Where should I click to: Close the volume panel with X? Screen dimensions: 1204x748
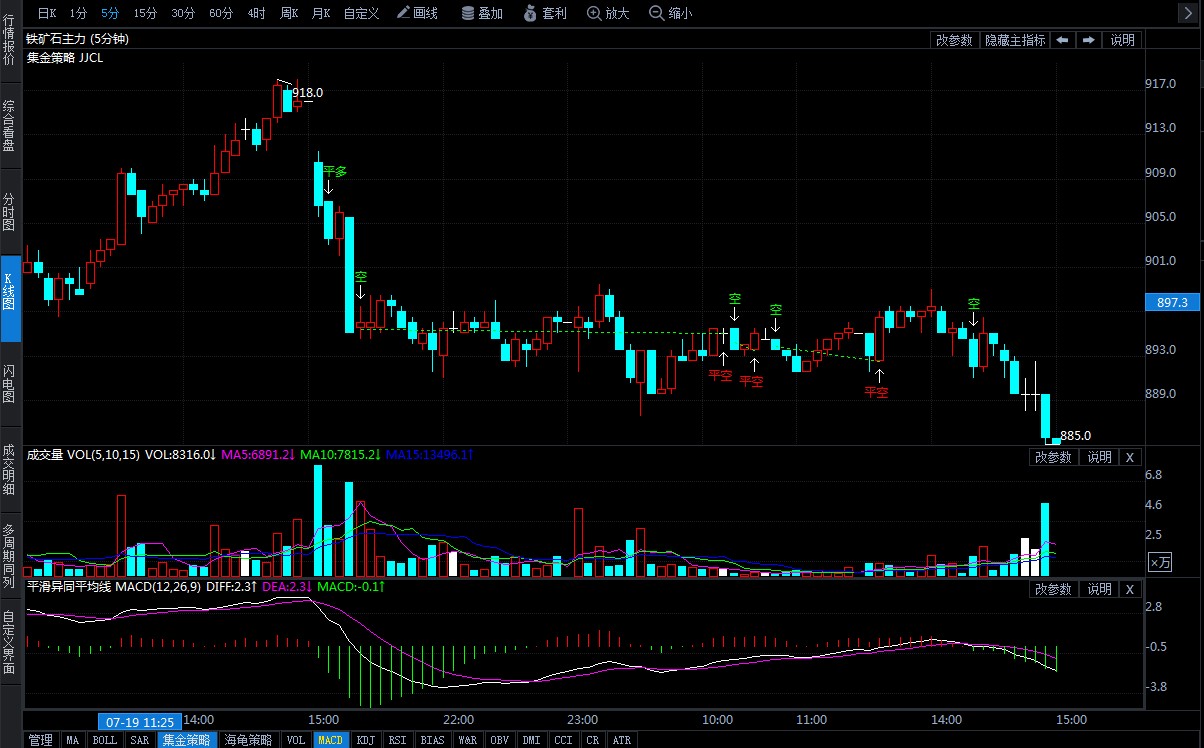click(1128, 457)
